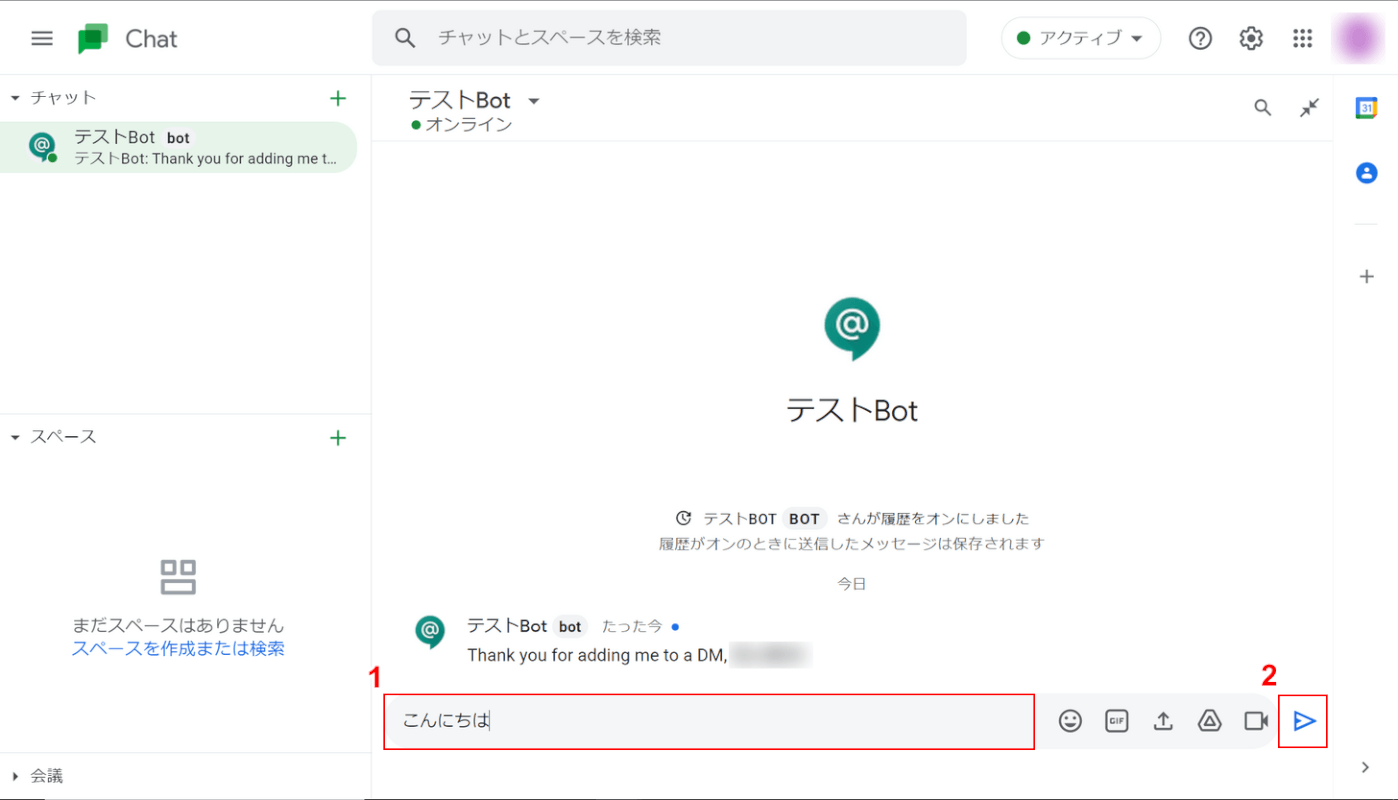Open Google Calendar side panel icon
Screen dimensions: 1398x800
(1367, 108)
